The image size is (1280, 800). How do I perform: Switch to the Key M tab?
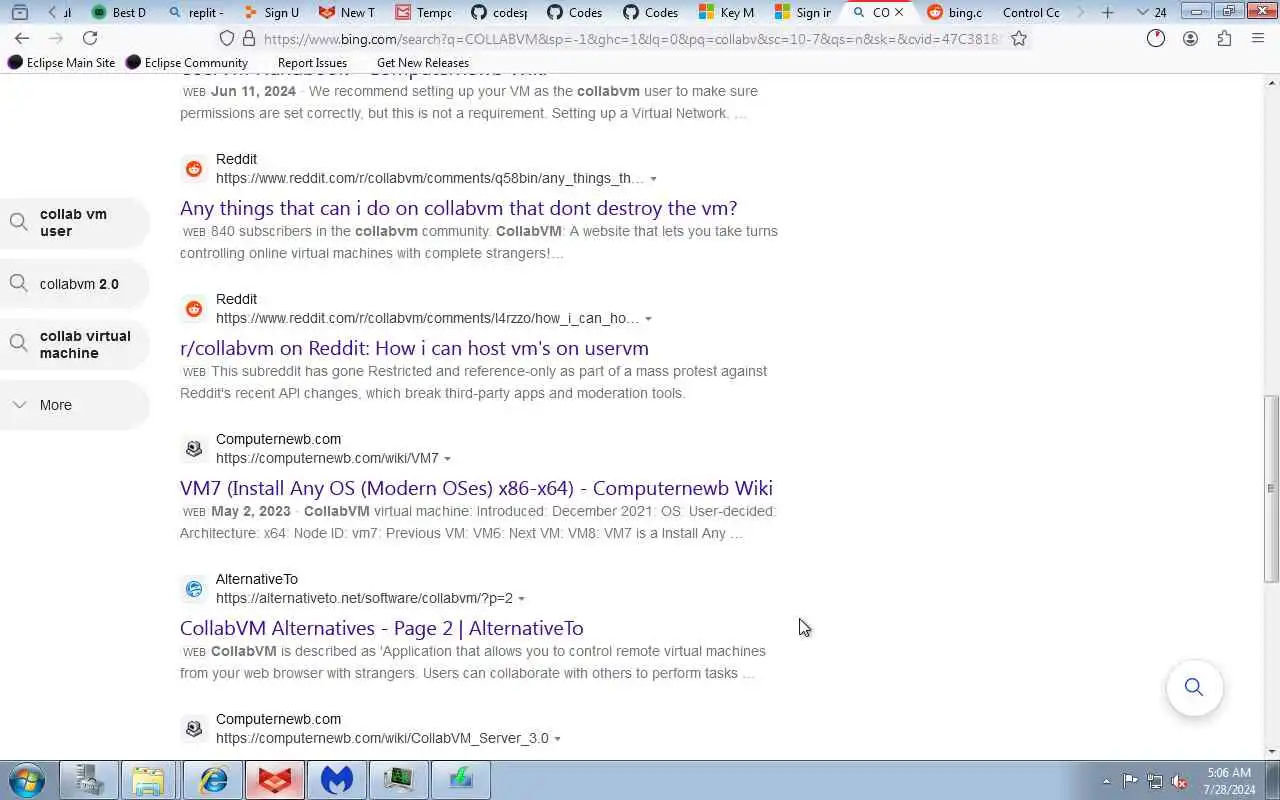pyautogui.click(x=727, y=12)
